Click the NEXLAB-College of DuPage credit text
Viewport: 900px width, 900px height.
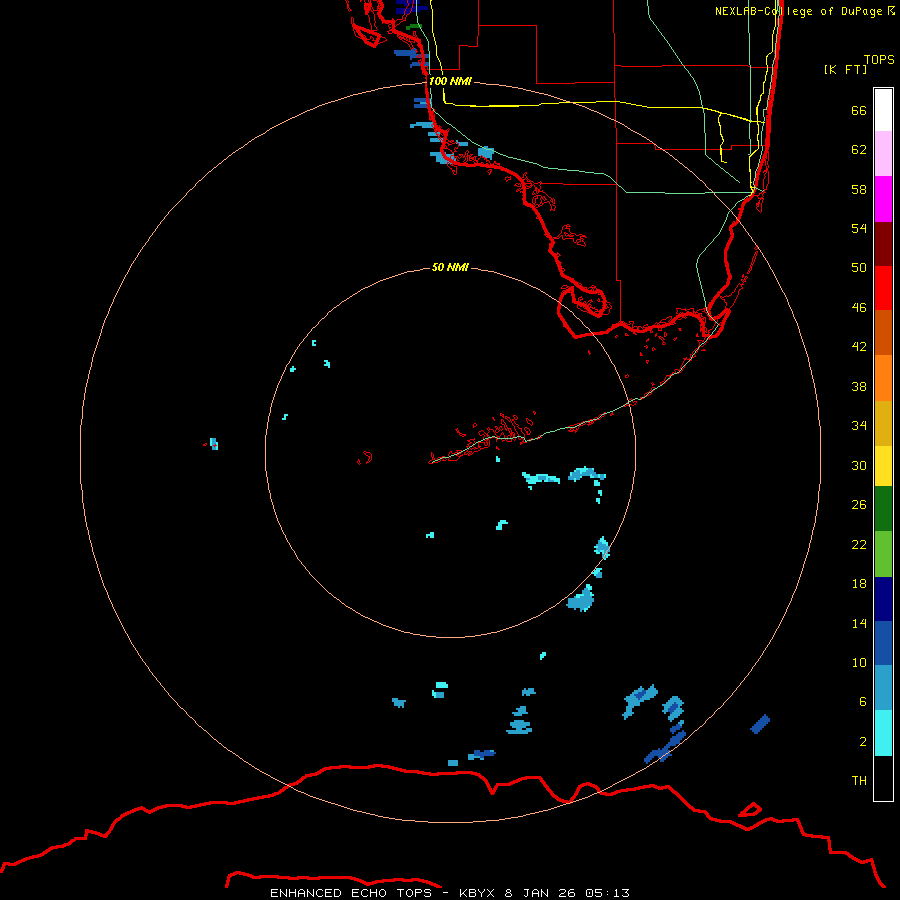804,11
